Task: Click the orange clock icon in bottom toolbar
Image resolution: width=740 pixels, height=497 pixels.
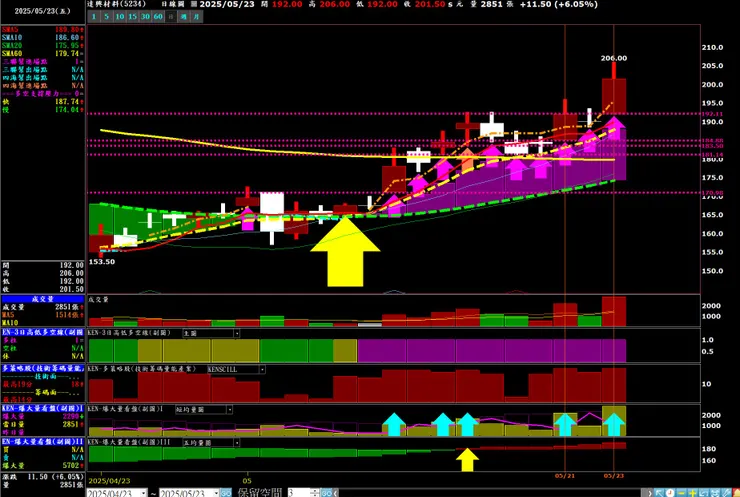Action: [x=670, y=493]
